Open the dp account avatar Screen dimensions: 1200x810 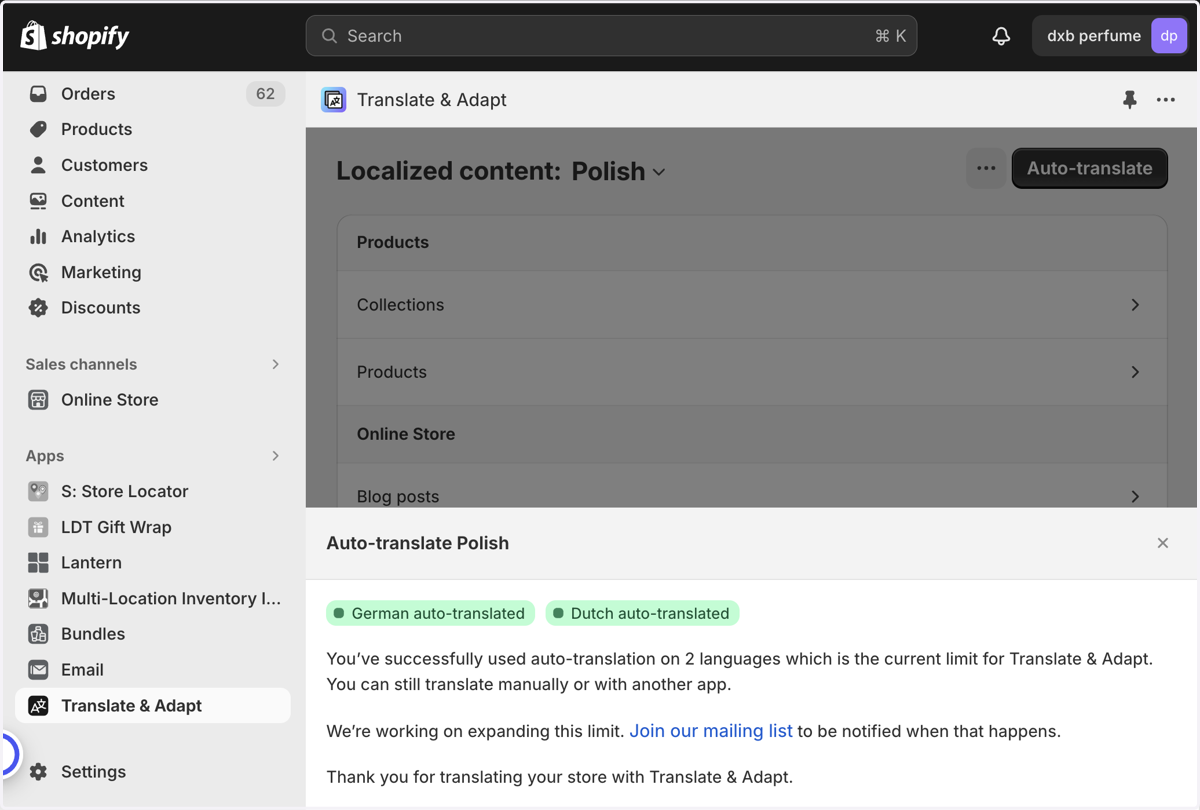click(1168, 36)
